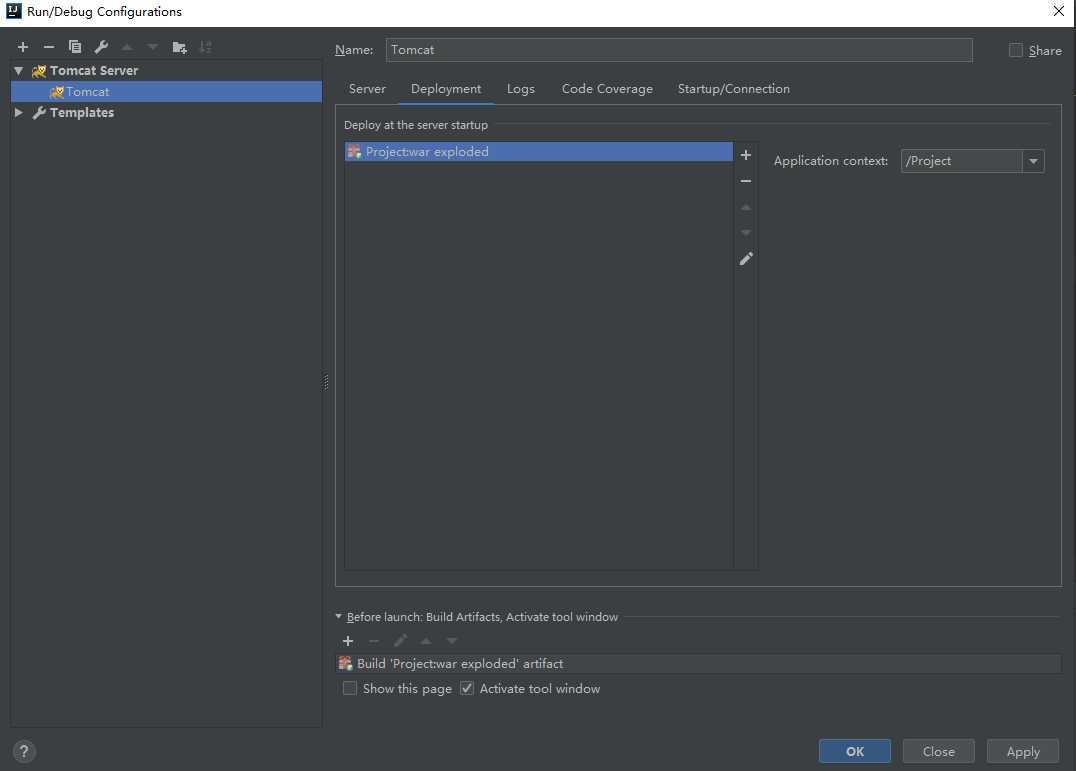
Task: Select the Deployment tab
Action: point(446,89)
